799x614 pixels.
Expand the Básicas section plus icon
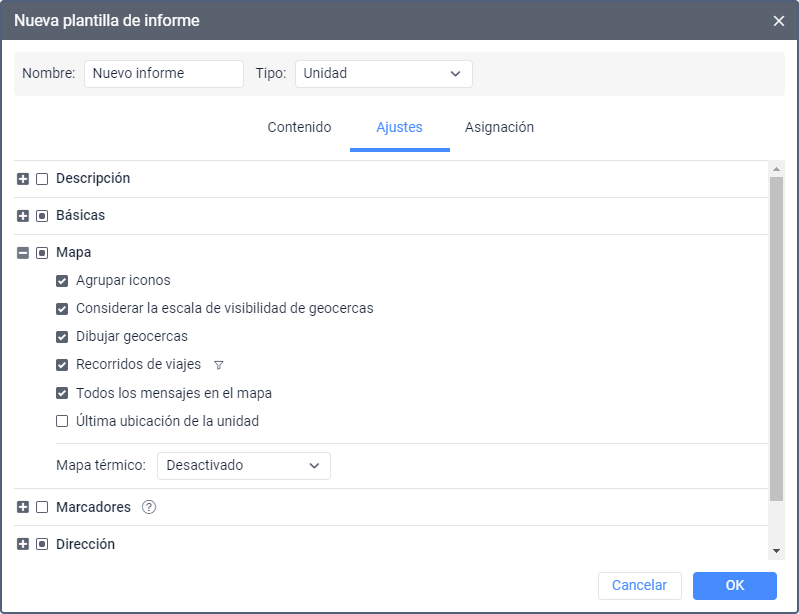pos(23,216)
